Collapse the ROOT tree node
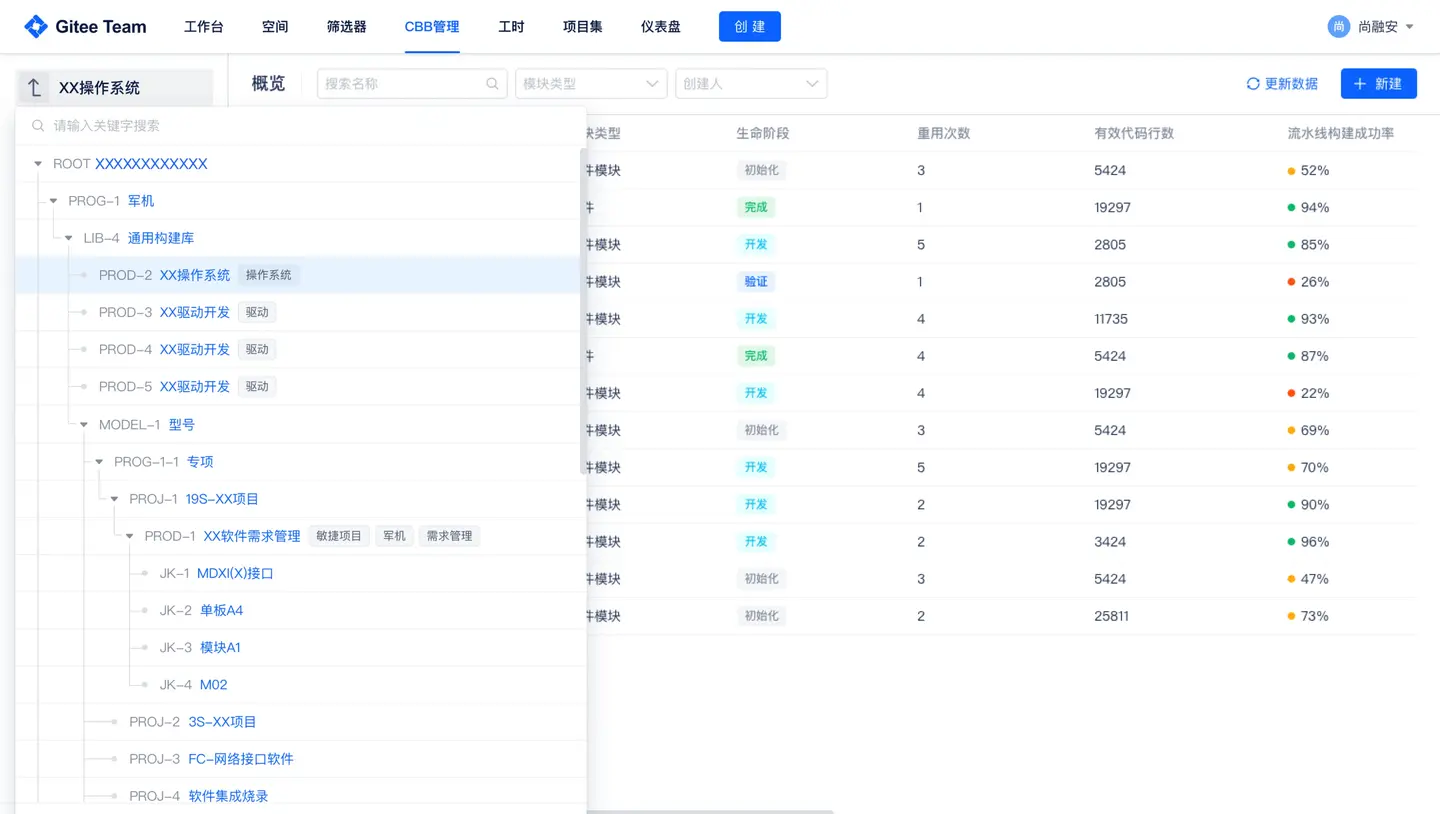 pos(37,163)
